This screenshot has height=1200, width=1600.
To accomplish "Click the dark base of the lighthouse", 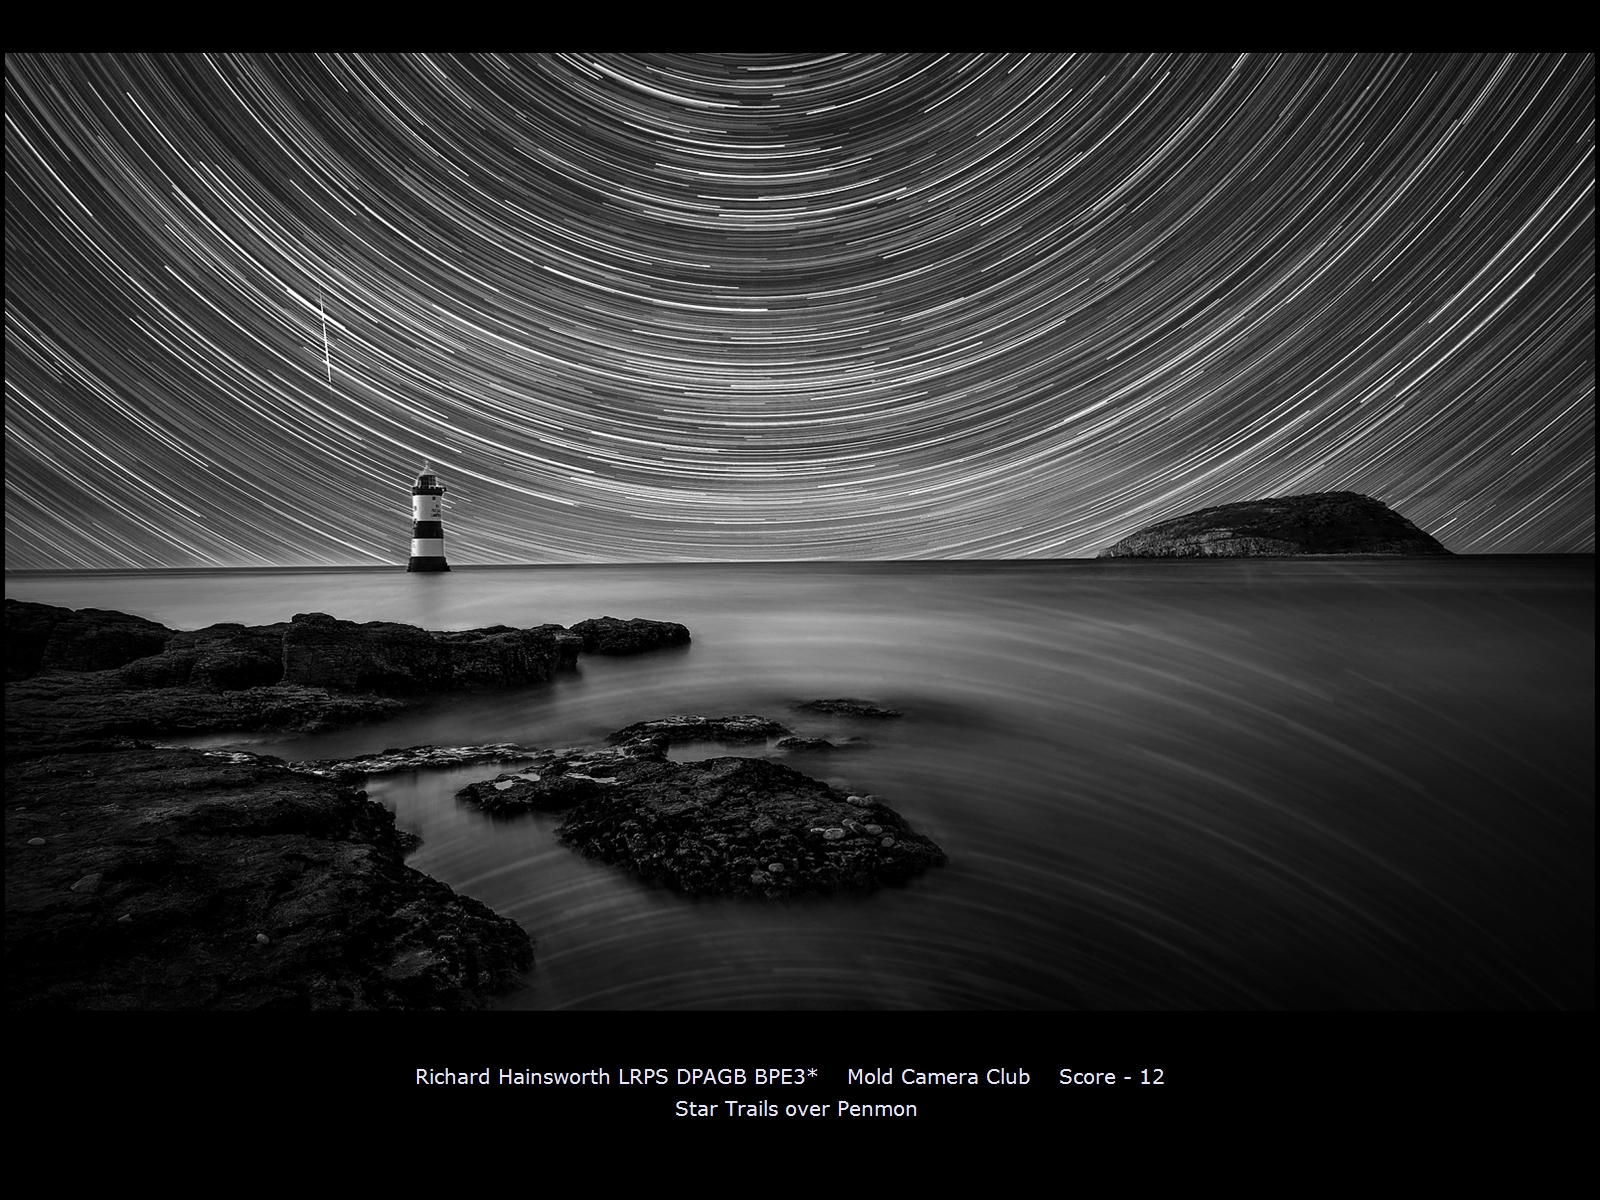I will pyautogui.click(x=428, y=563).
